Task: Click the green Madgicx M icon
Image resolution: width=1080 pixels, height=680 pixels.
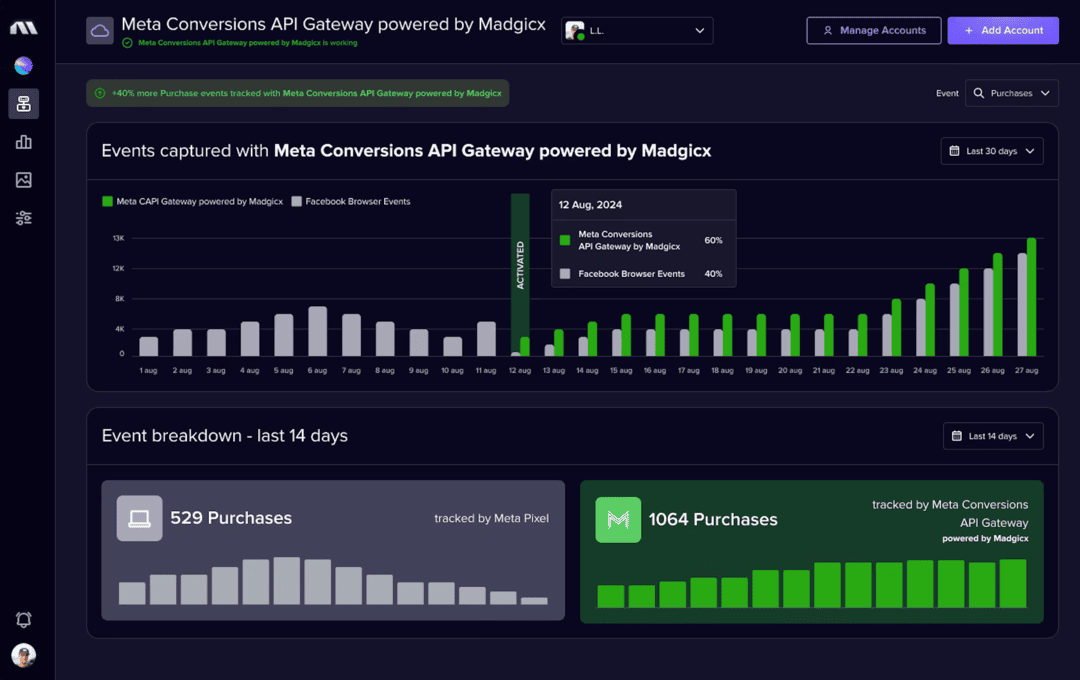Action: pos(618,519)
